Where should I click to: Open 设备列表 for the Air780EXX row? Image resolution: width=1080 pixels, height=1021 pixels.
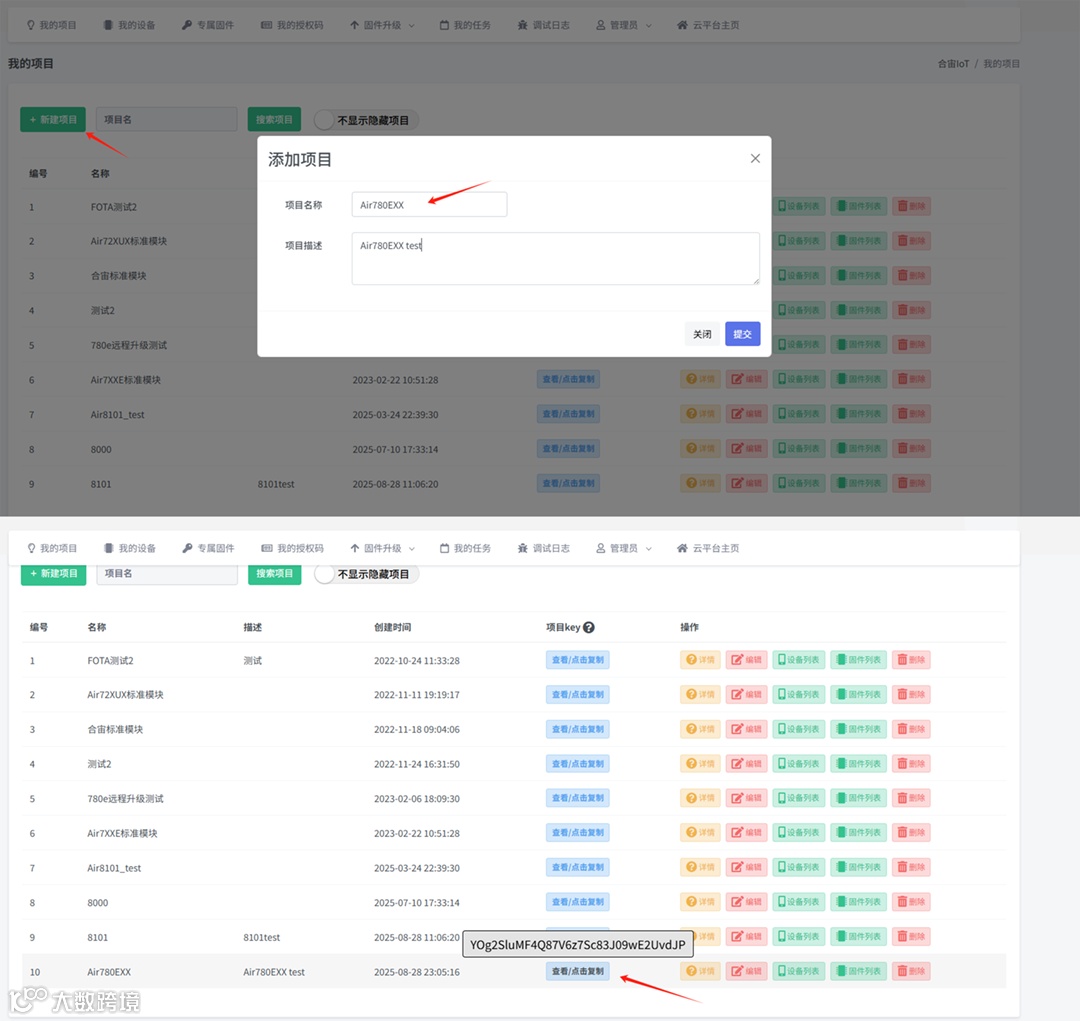pos(799,971)
